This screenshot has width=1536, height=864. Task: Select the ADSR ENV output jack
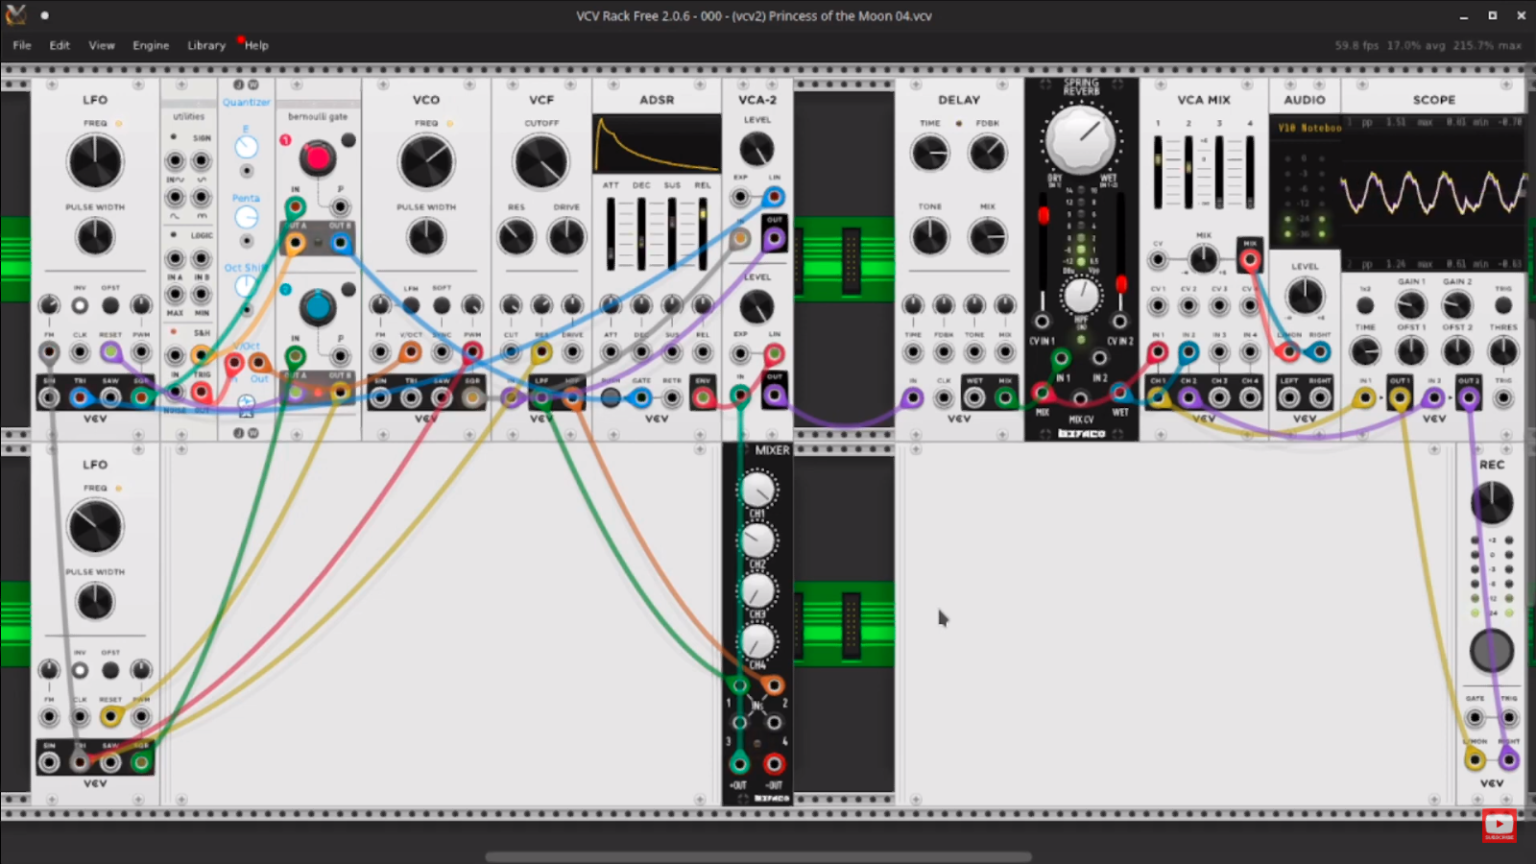tap(703, 398)
